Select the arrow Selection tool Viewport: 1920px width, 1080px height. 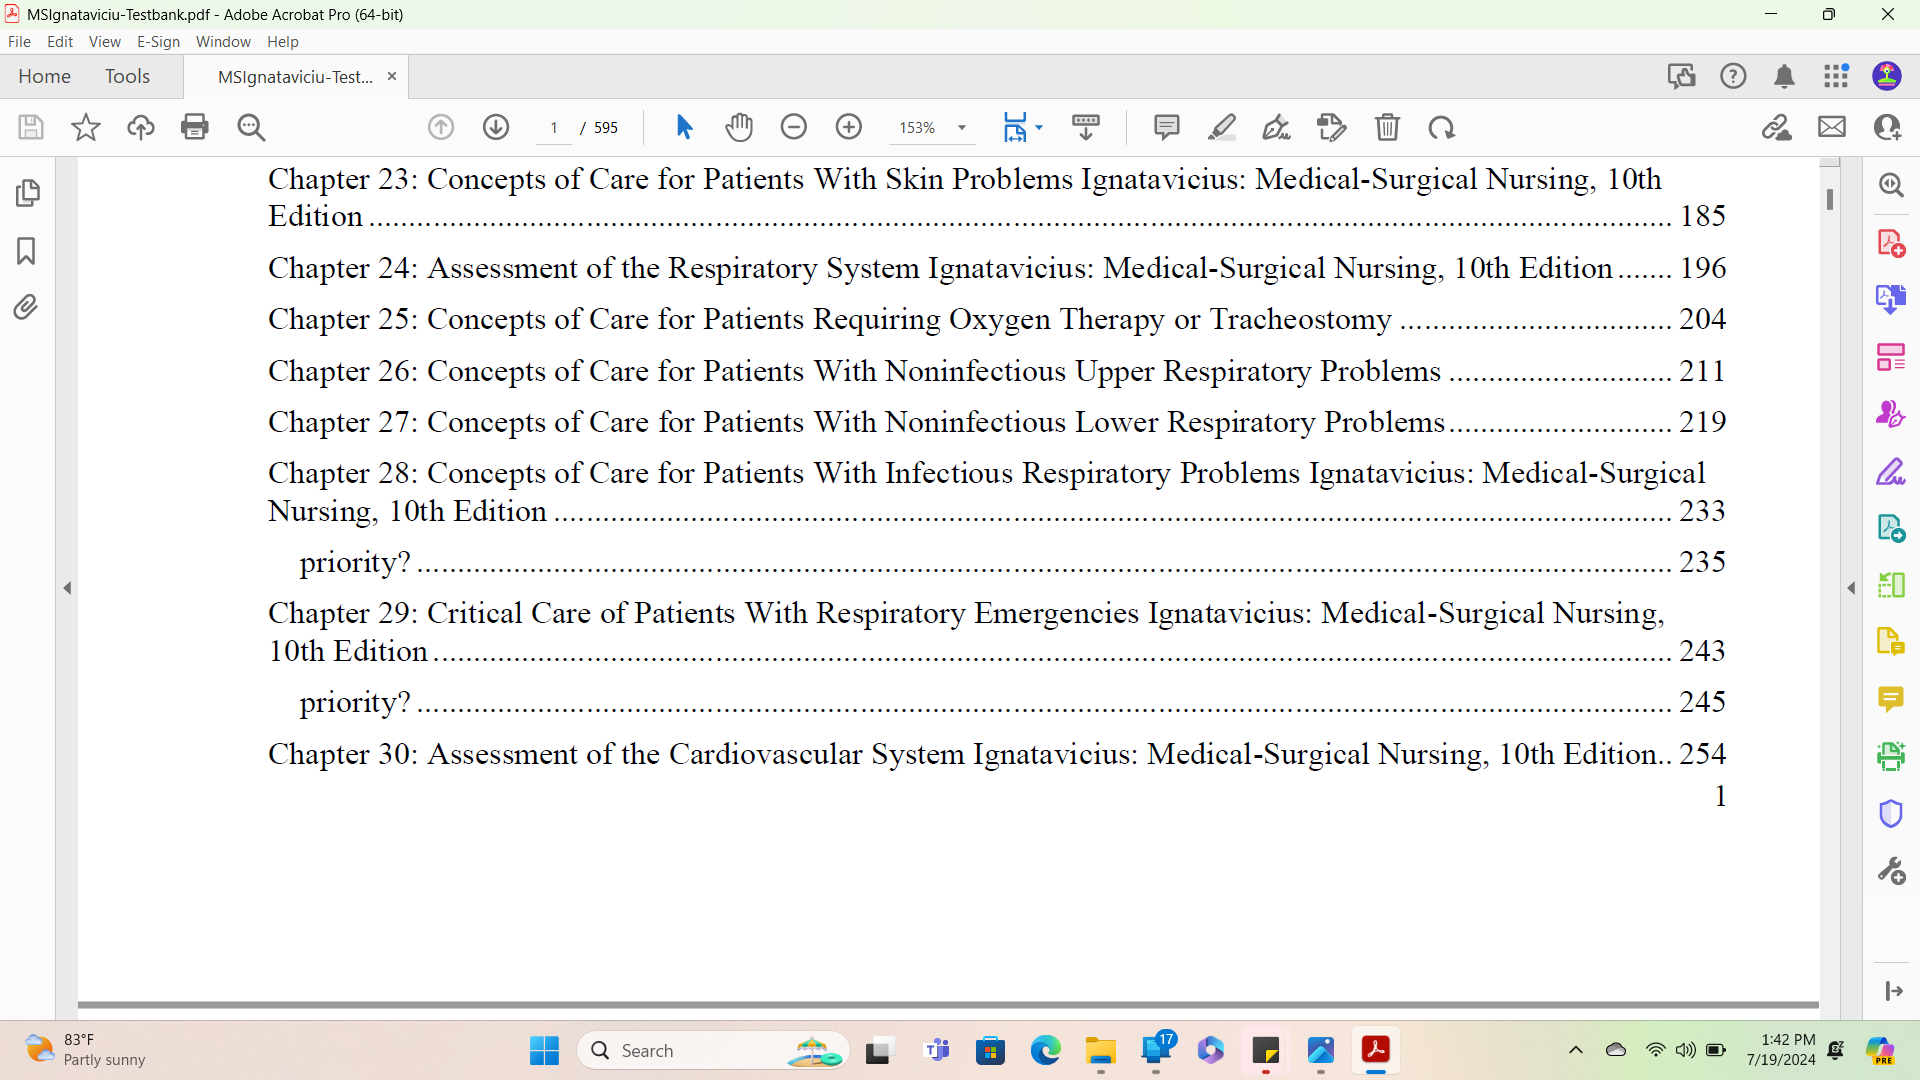tap(684, 127)
